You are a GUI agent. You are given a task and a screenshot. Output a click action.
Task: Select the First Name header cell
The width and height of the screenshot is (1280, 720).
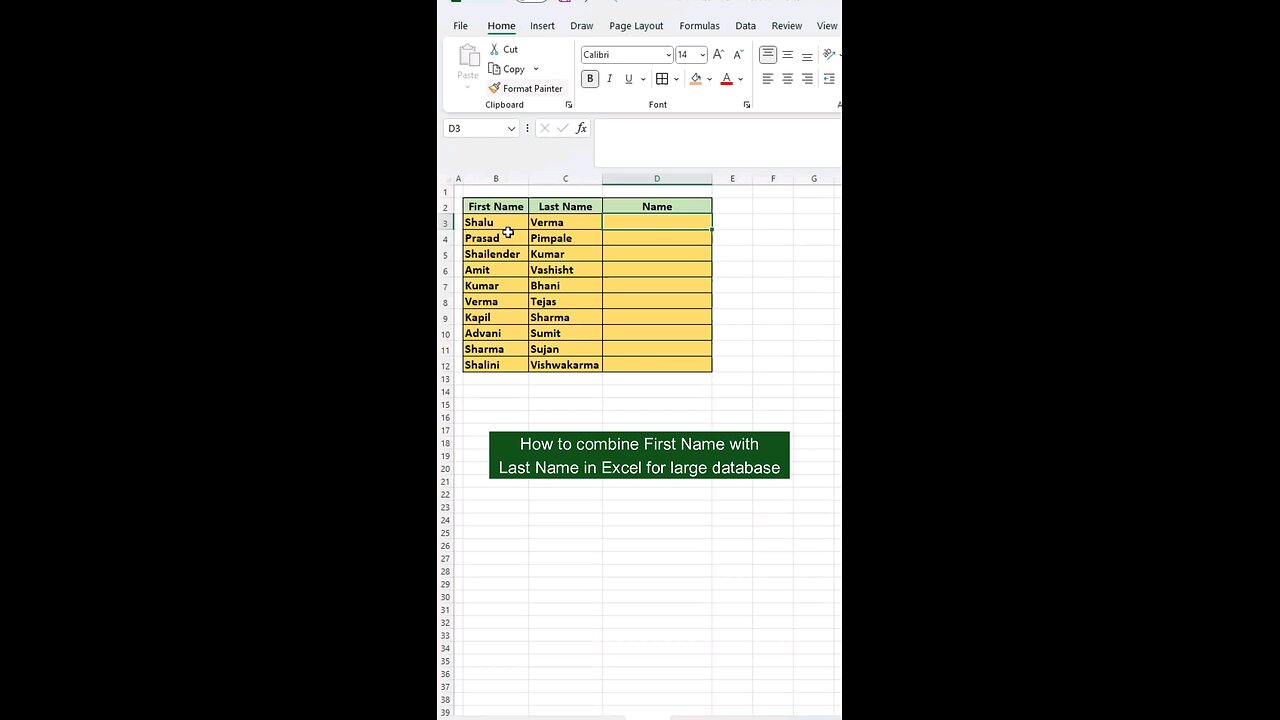tap(495, 206)
